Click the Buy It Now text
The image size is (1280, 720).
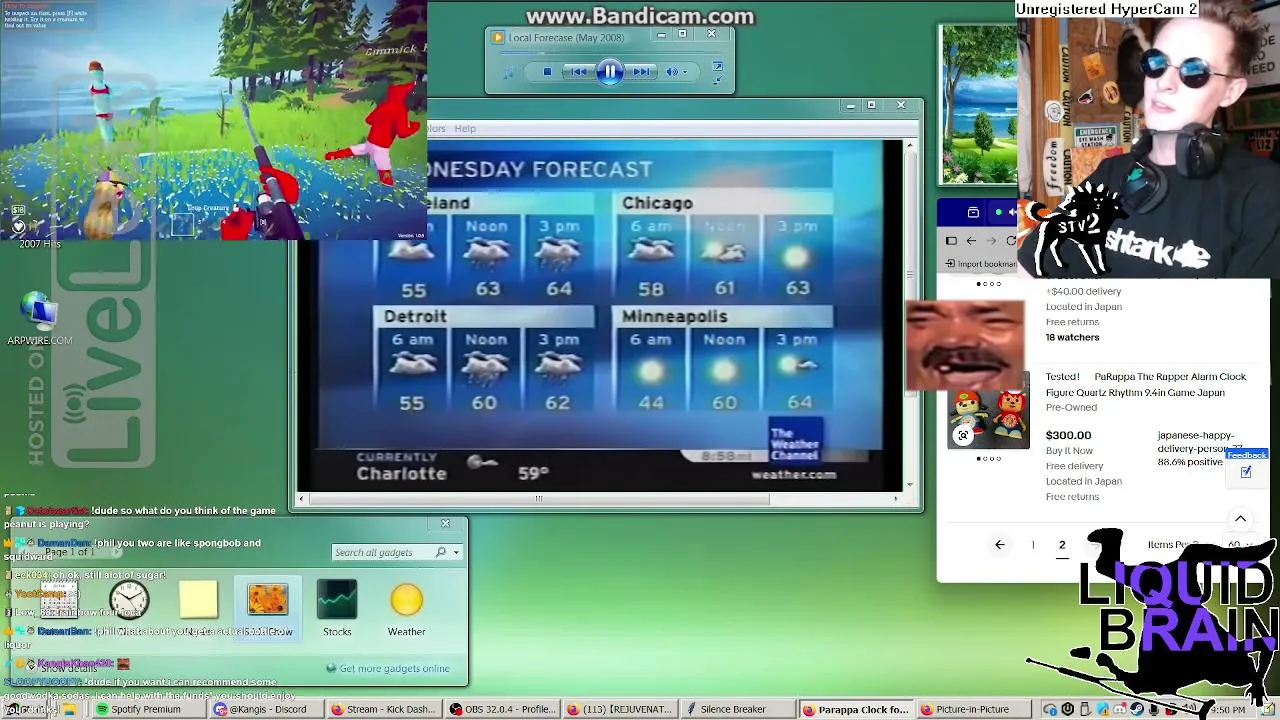[1069, 451]
